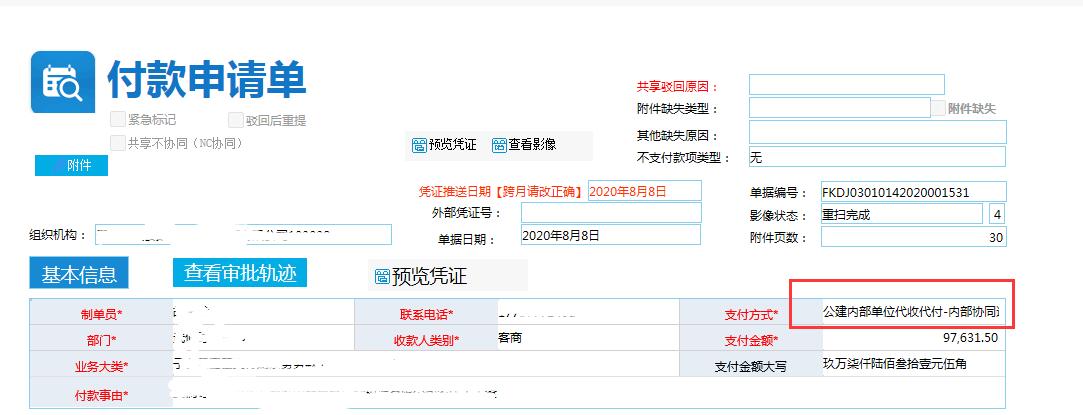Click the 查看影像 image viewer icon
The height and width of the screenshot is (415, 1083).
[x=499, y=145]
